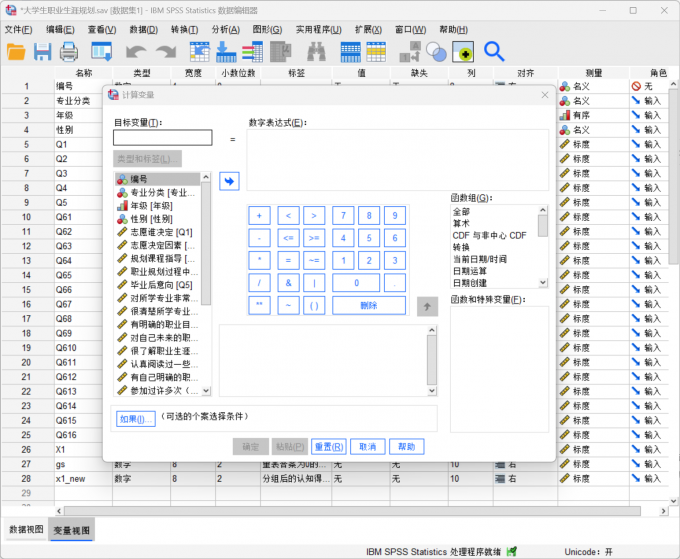Click the 重置(R) reset button
This screenshot has height=559, width=680.
pyautogui.click(x=329, y=447)
